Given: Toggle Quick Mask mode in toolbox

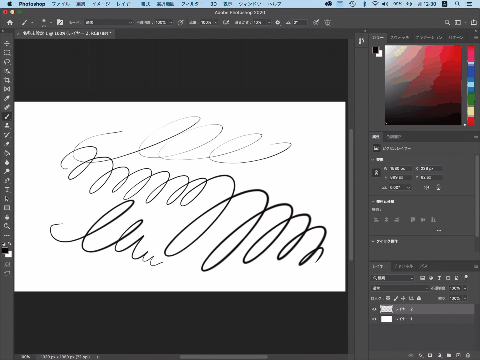Looking at the screenshot, I should coord(7,264).
